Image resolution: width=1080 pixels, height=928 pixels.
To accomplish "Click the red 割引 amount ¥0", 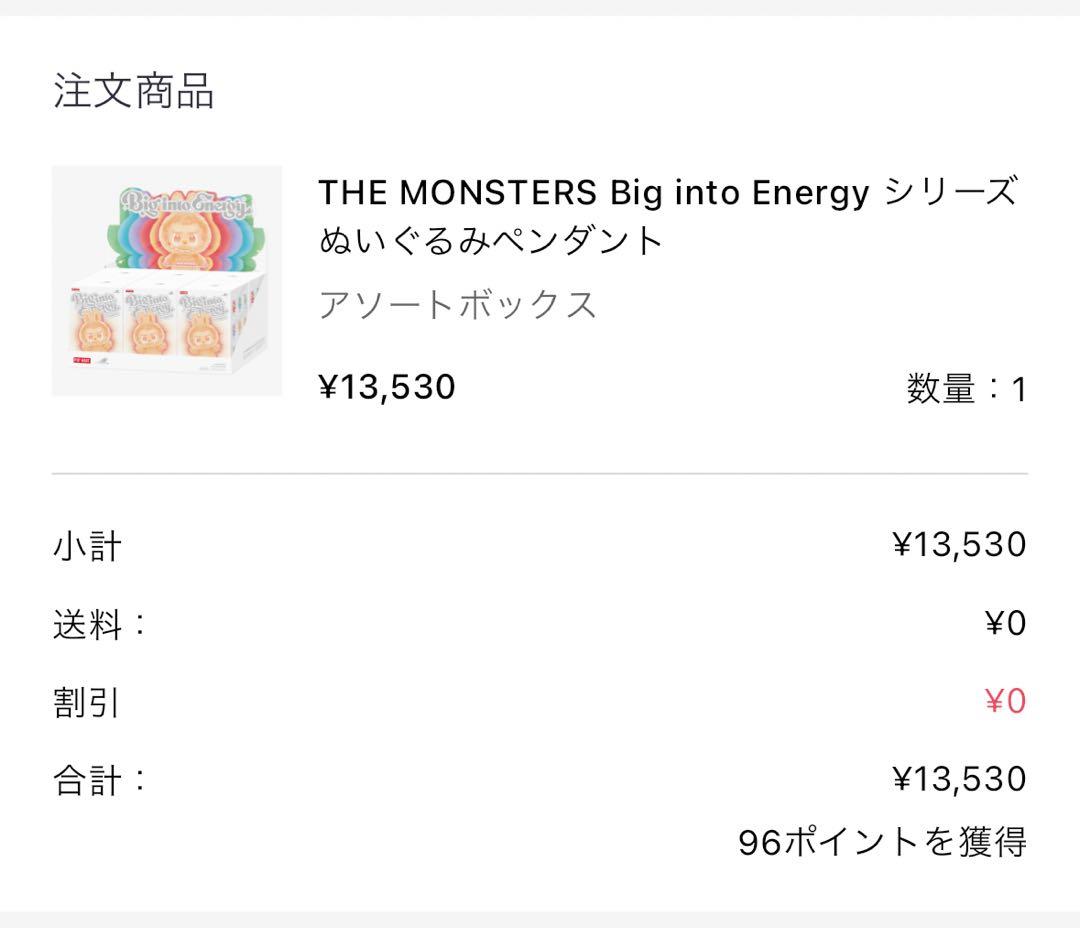I will tap(1005, 702).
